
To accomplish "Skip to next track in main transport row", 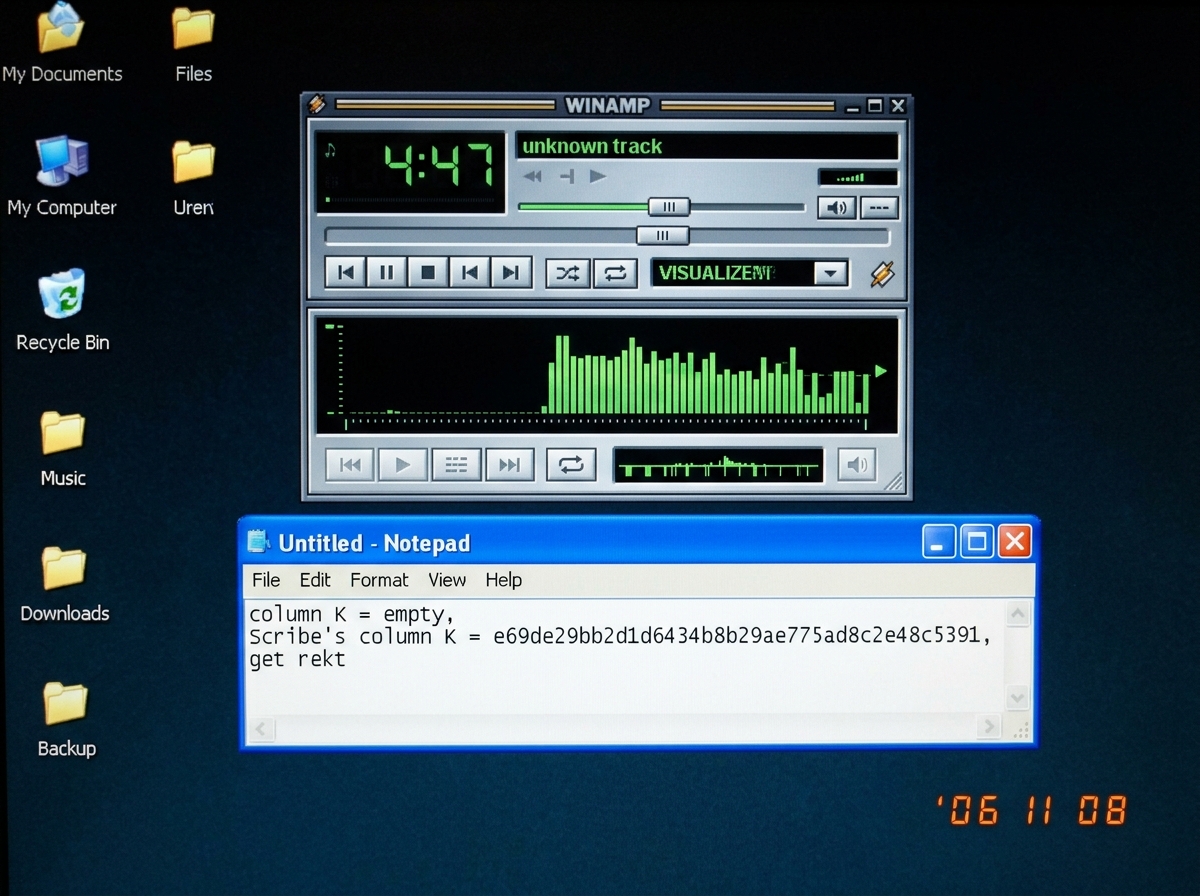I will [509, 272].
